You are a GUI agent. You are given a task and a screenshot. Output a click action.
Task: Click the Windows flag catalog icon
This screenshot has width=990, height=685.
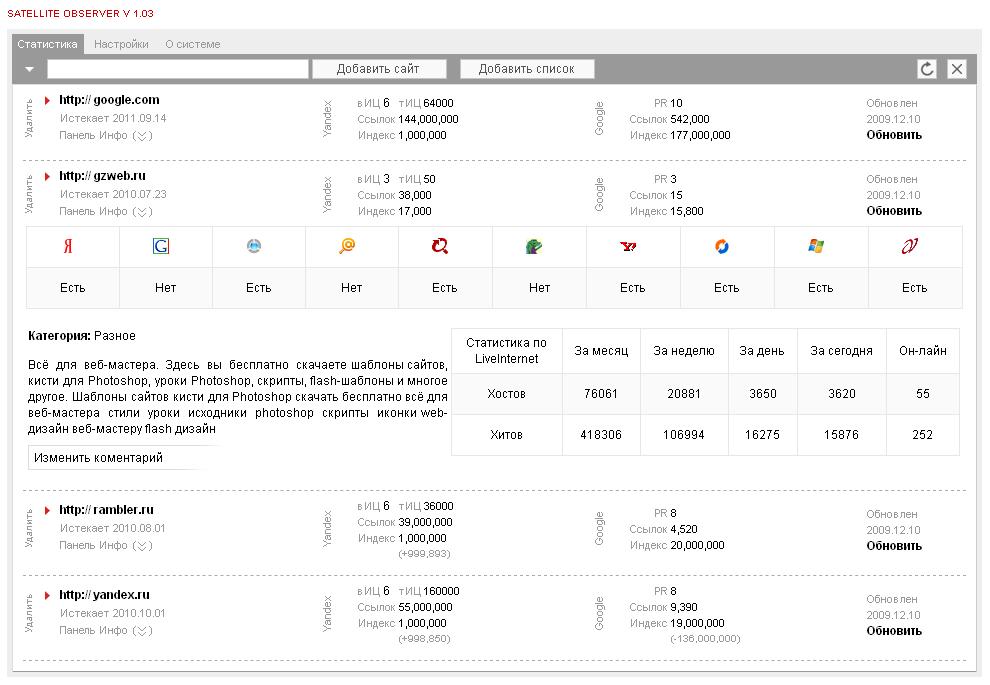coord(816,246)
